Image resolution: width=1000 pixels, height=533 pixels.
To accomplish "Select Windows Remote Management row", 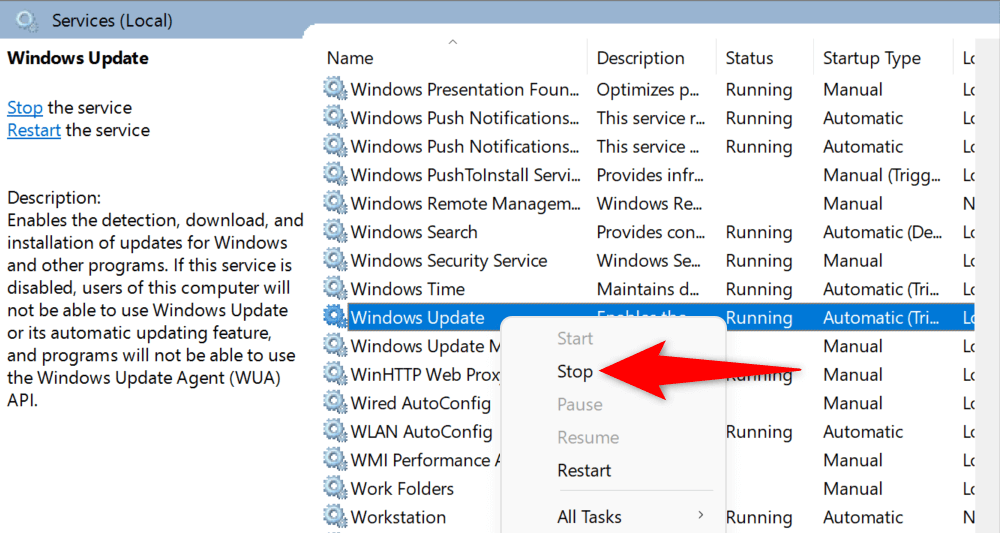I will [x=465, y=203].
